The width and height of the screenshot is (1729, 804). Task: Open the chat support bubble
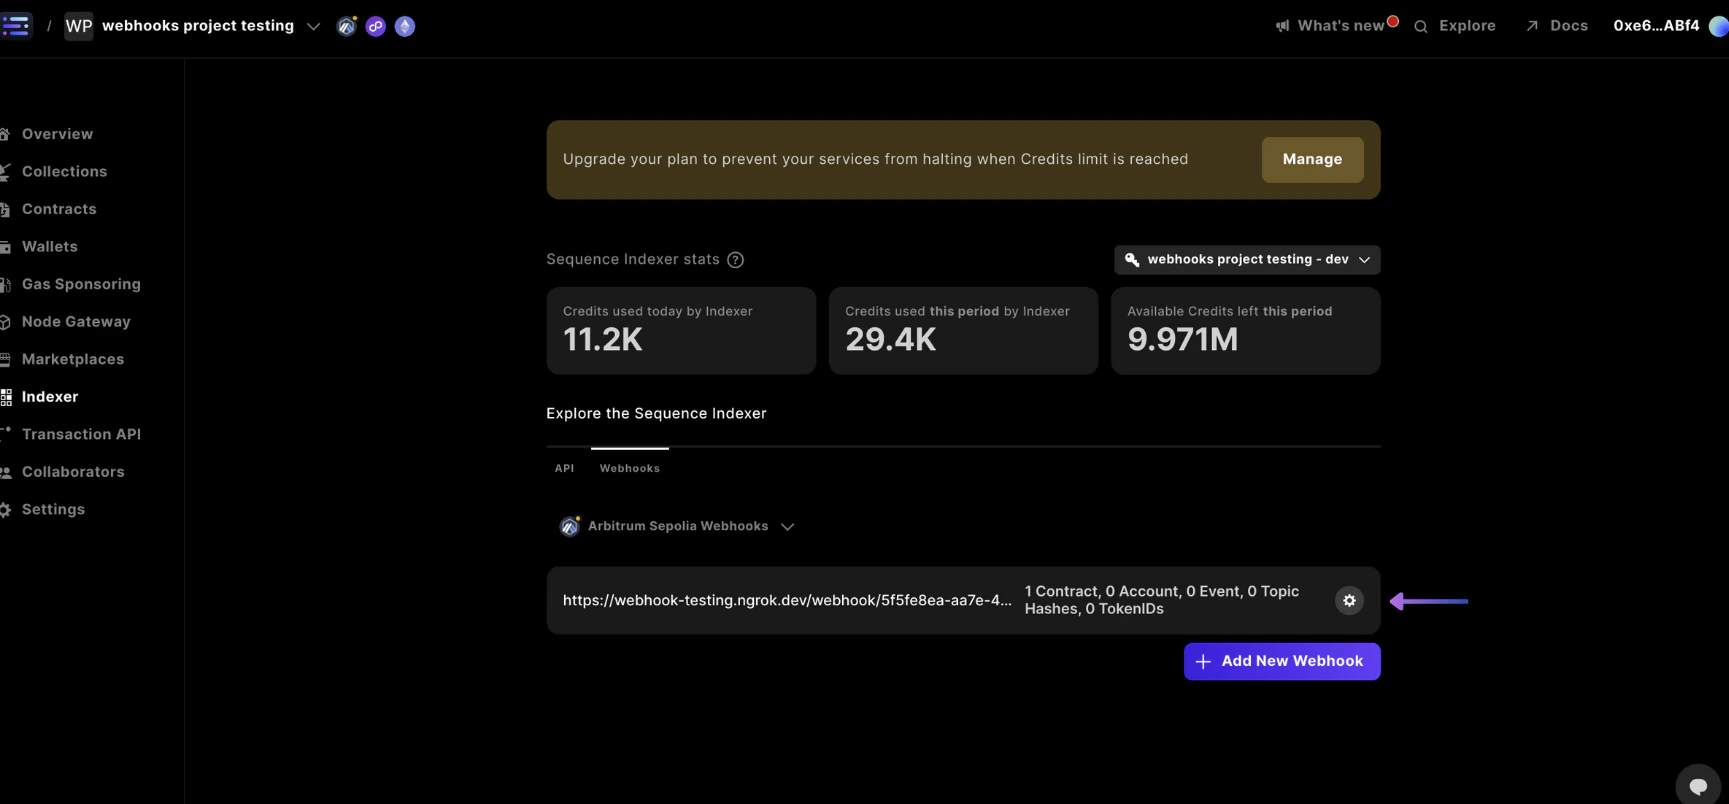[x=1698, y=786]
